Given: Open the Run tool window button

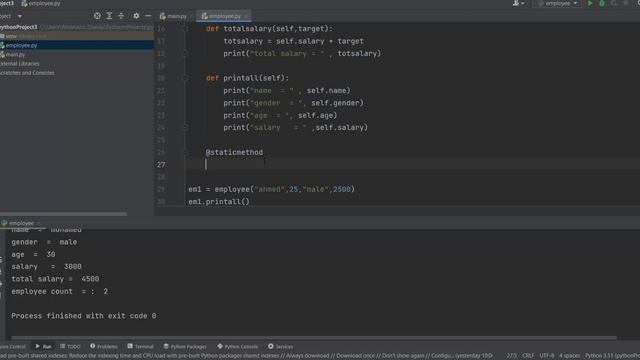Looking at the screenshot, I should tap(44, 347).
